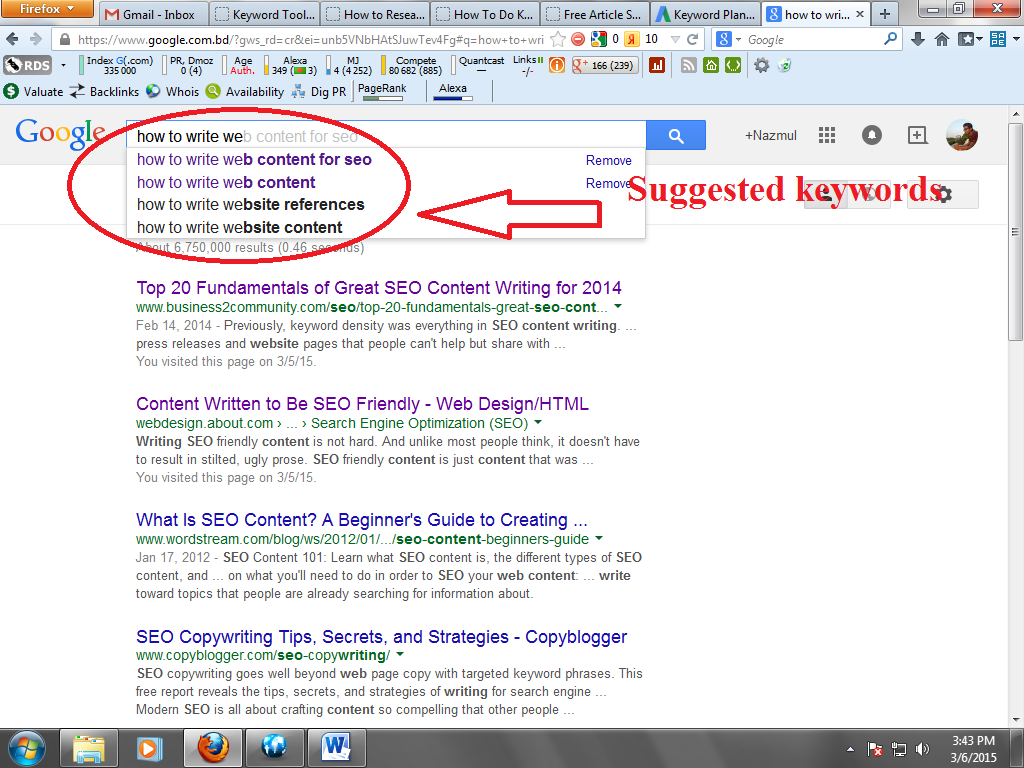
Task: Bookmark page with star icon in URL bar
Action: click(558, 39)
